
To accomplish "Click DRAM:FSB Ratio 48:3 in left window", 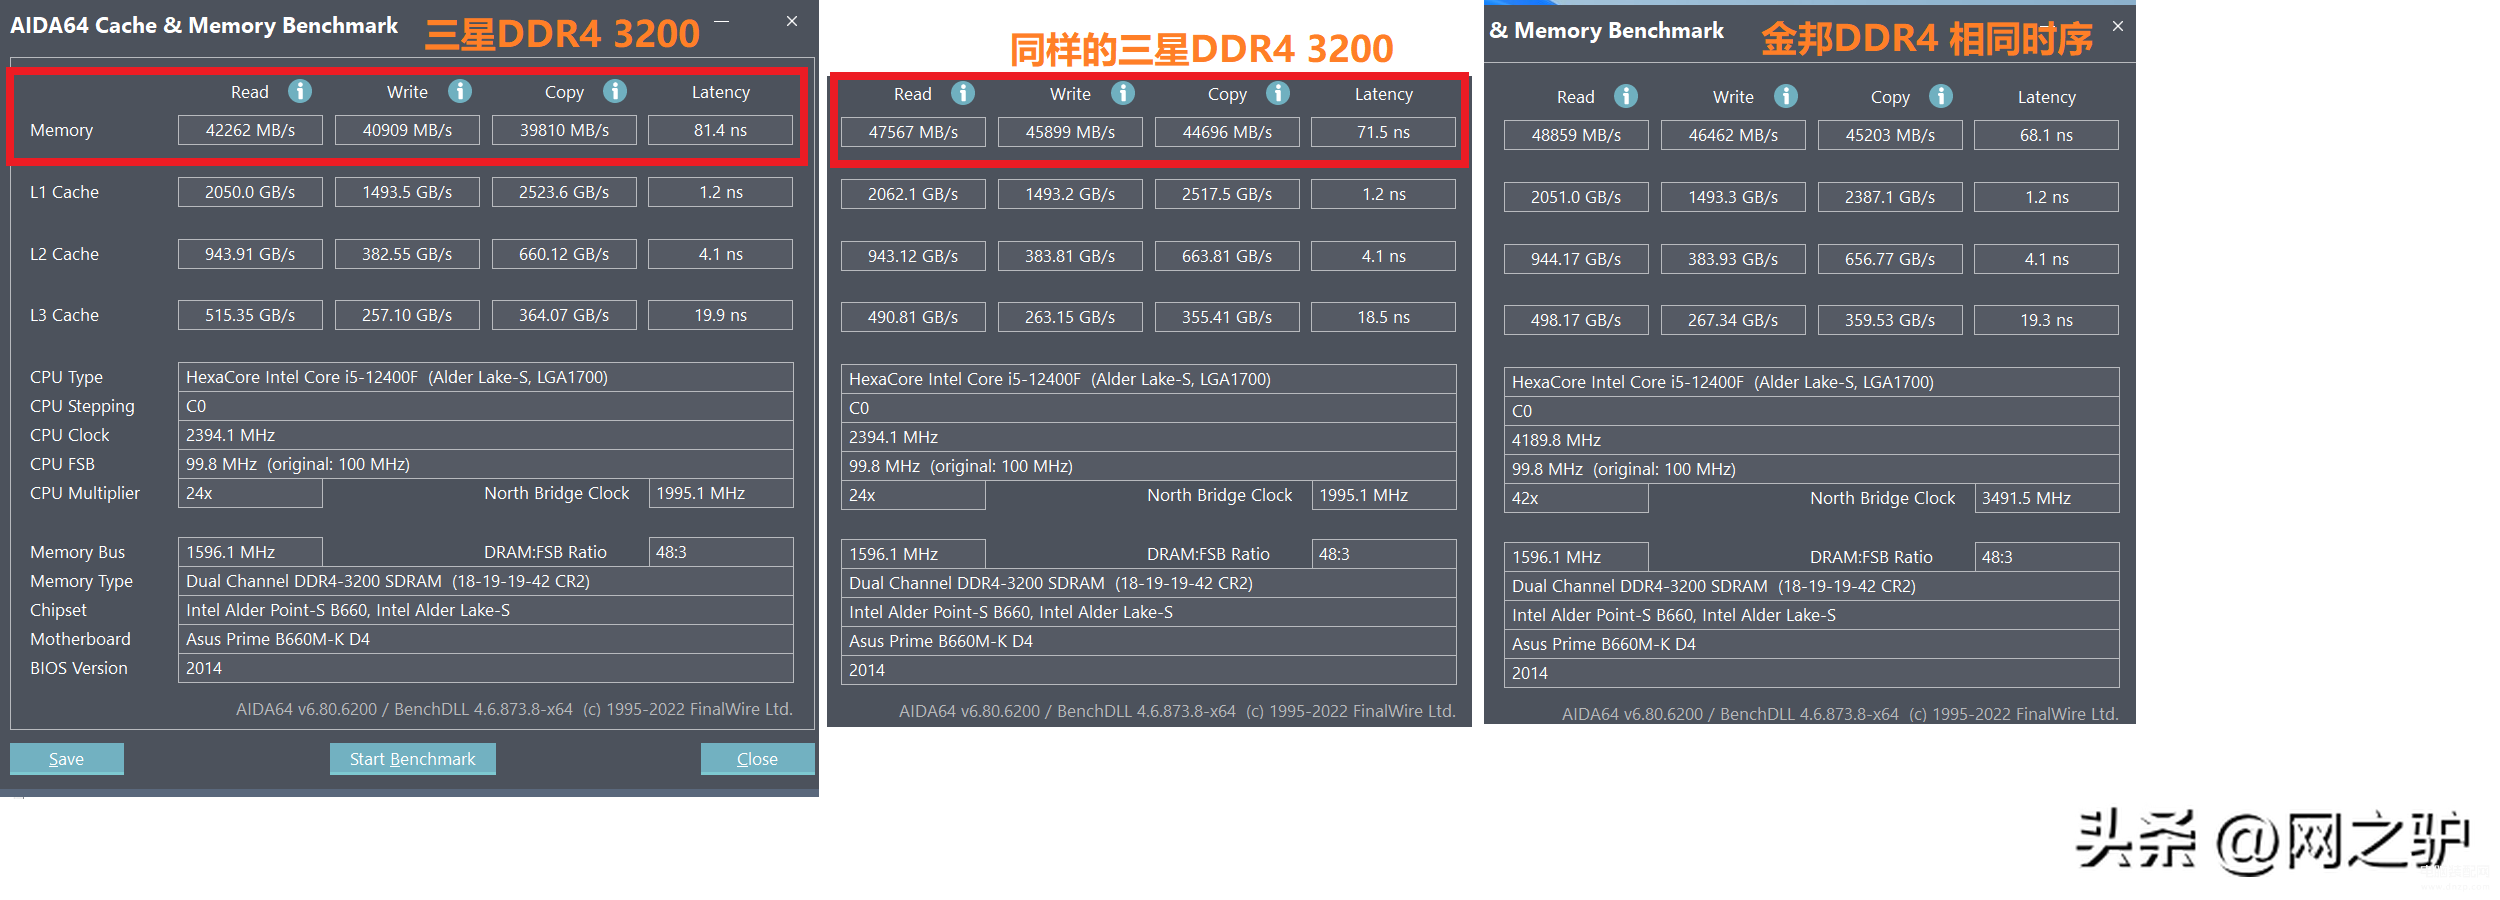I will coord(721,552).
